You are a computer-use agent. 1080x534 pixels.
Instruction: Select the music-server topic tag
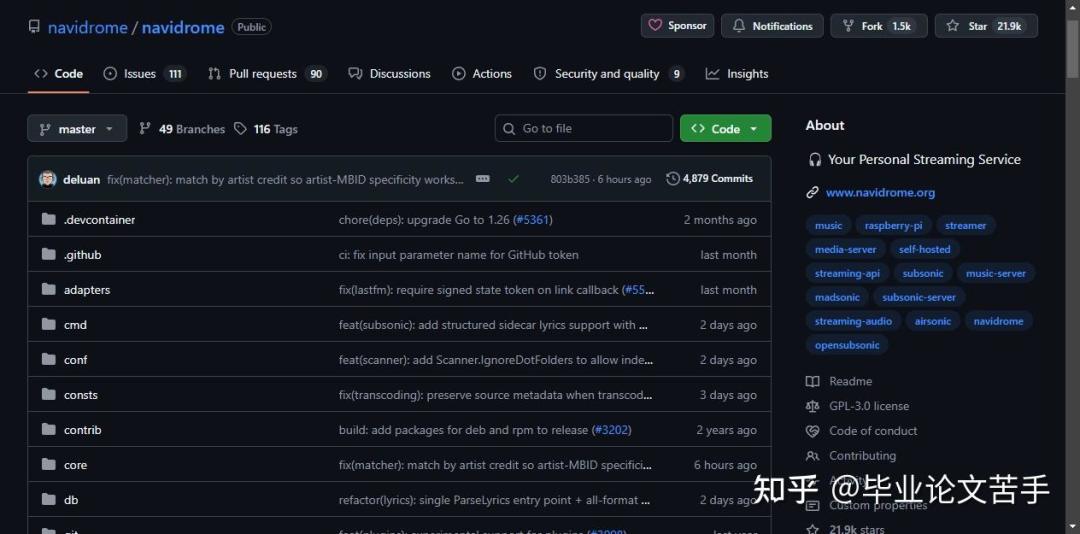point(996,274)
